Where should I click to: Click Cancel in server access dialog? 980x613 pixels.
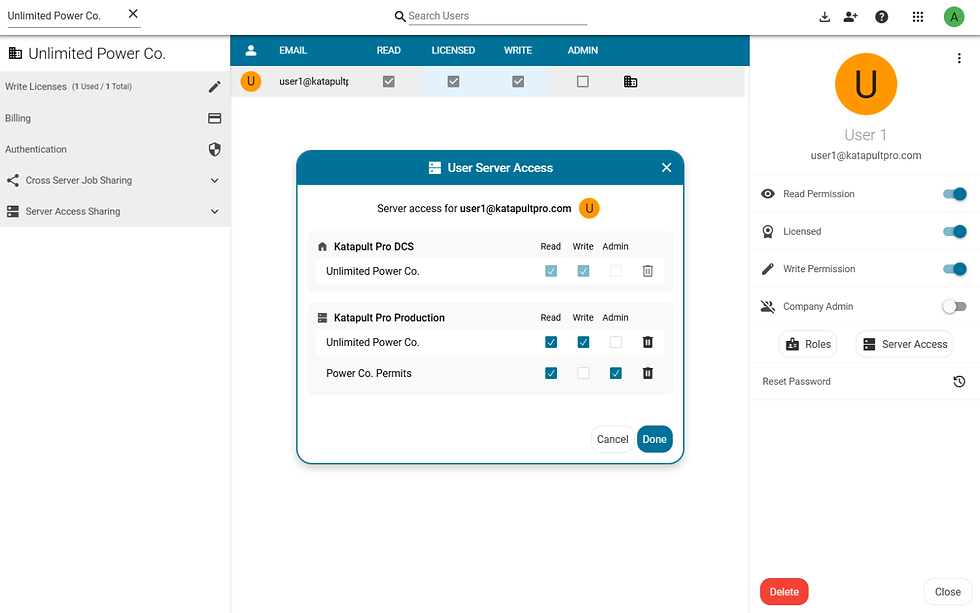pyautogui.click(x=612, y=439)
